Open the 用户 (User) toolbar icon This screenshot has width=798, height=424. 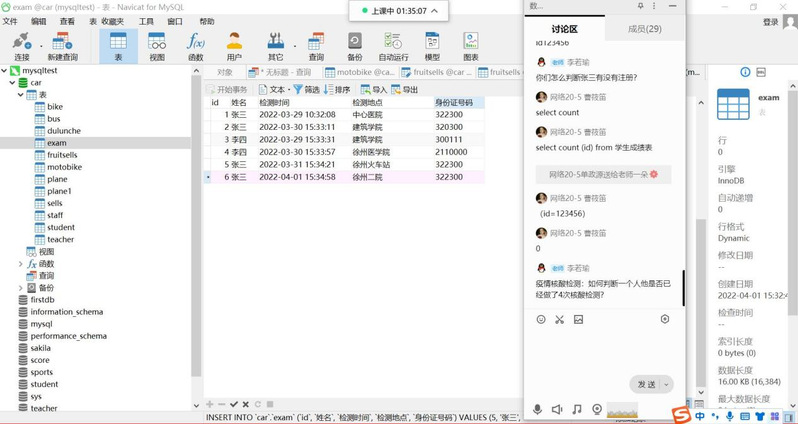(x=234, y=46)
